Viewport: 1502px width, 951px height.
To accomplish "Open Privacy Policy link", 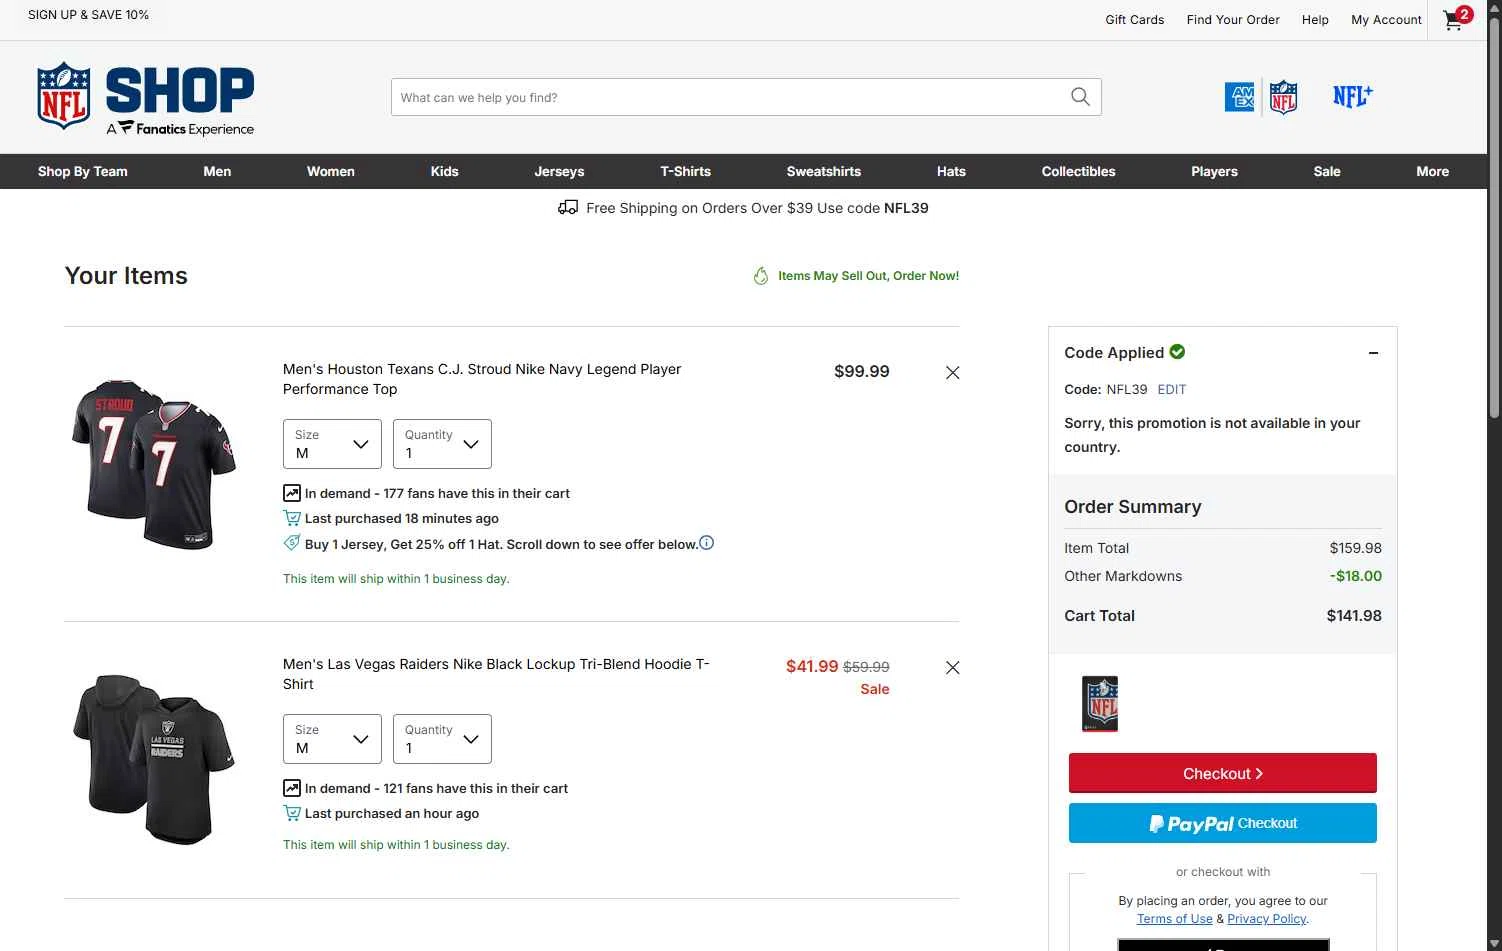I will point(1267,919).
